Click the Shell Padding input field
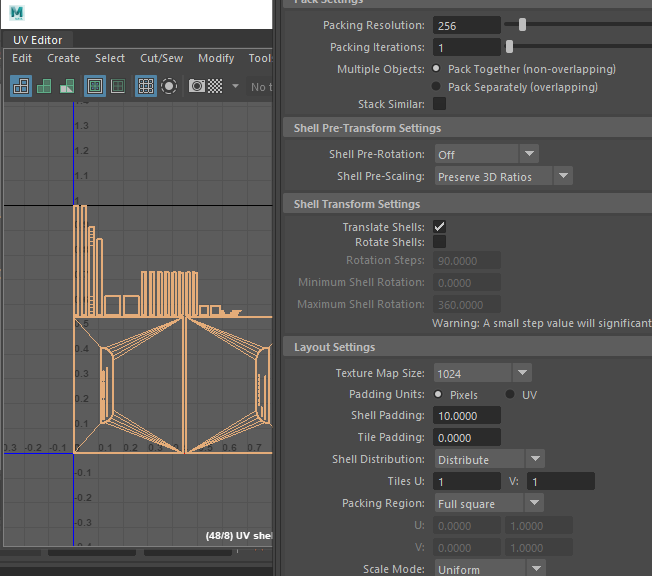652x576 pixels. click(466, 415)
